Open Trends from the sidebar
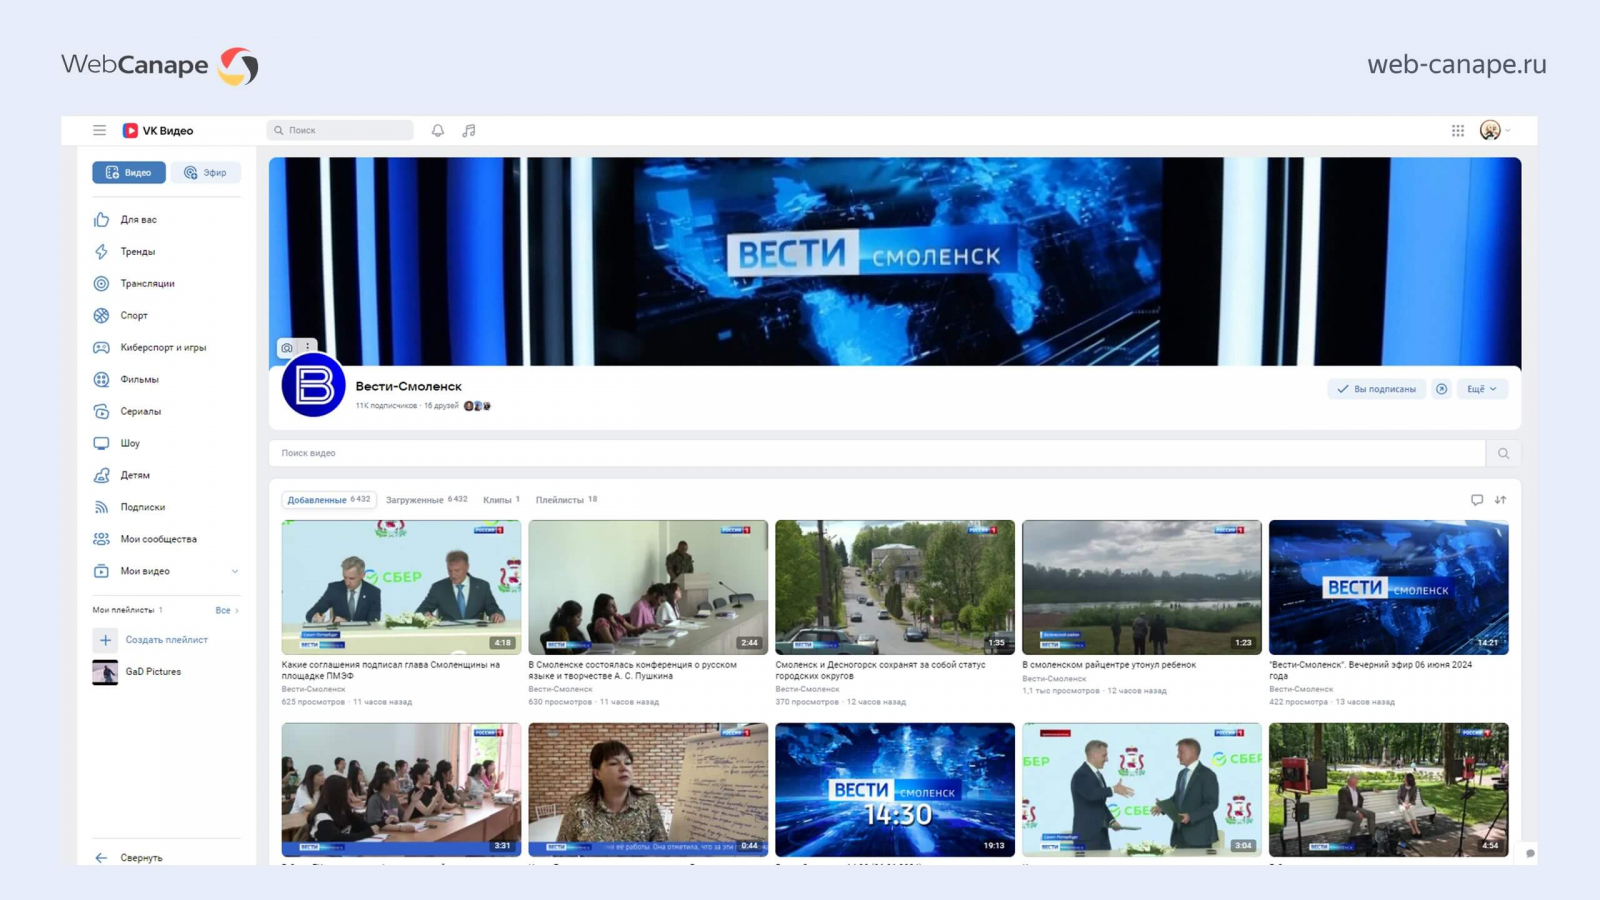 point(137,252)
